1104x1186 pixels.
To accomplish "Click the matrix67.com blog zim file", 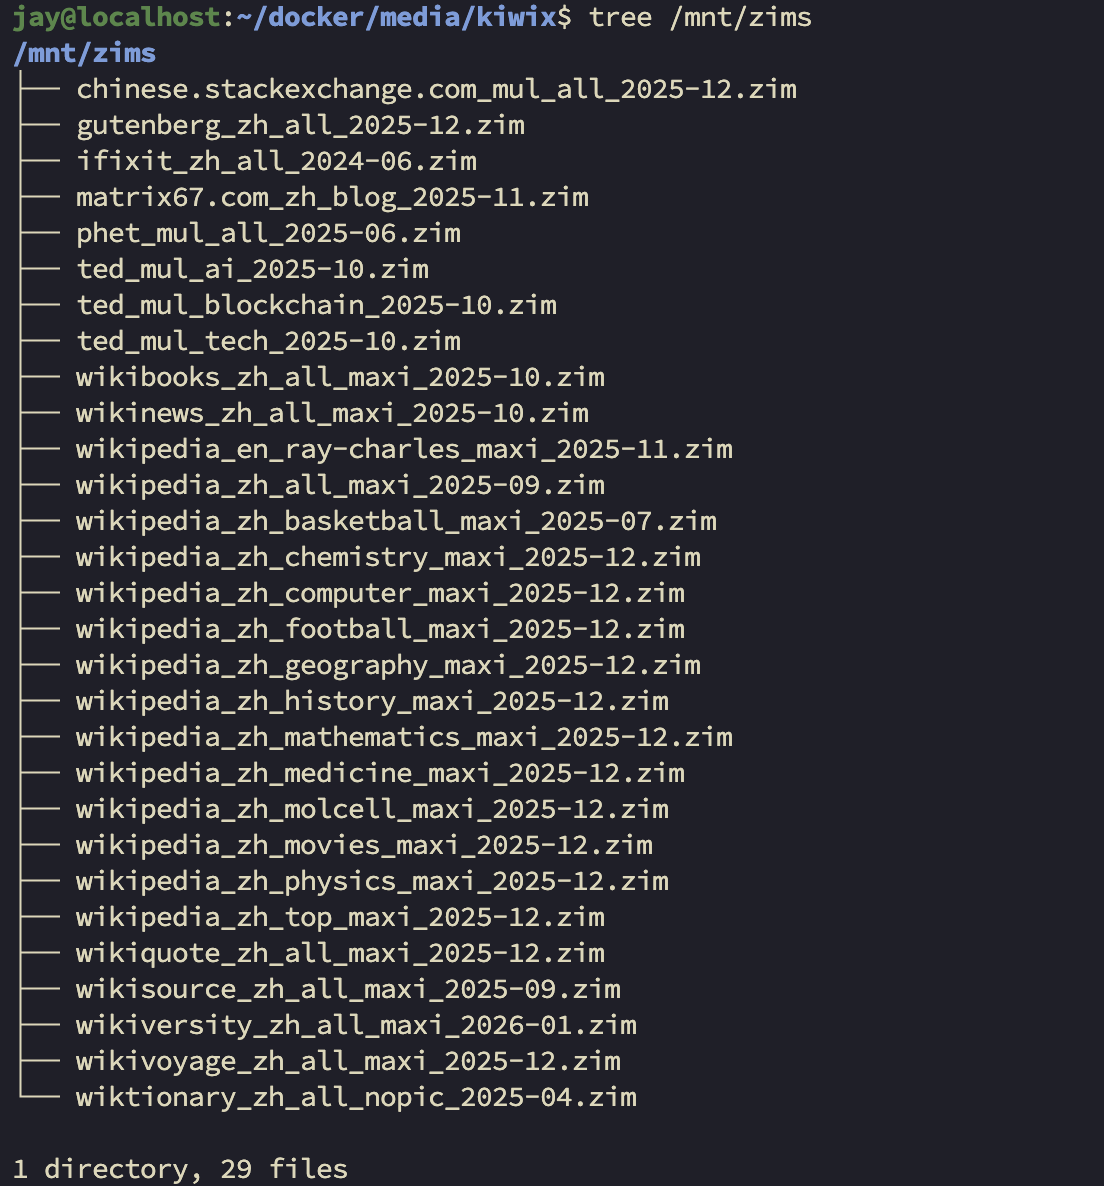I will click(x=332, y=197).
